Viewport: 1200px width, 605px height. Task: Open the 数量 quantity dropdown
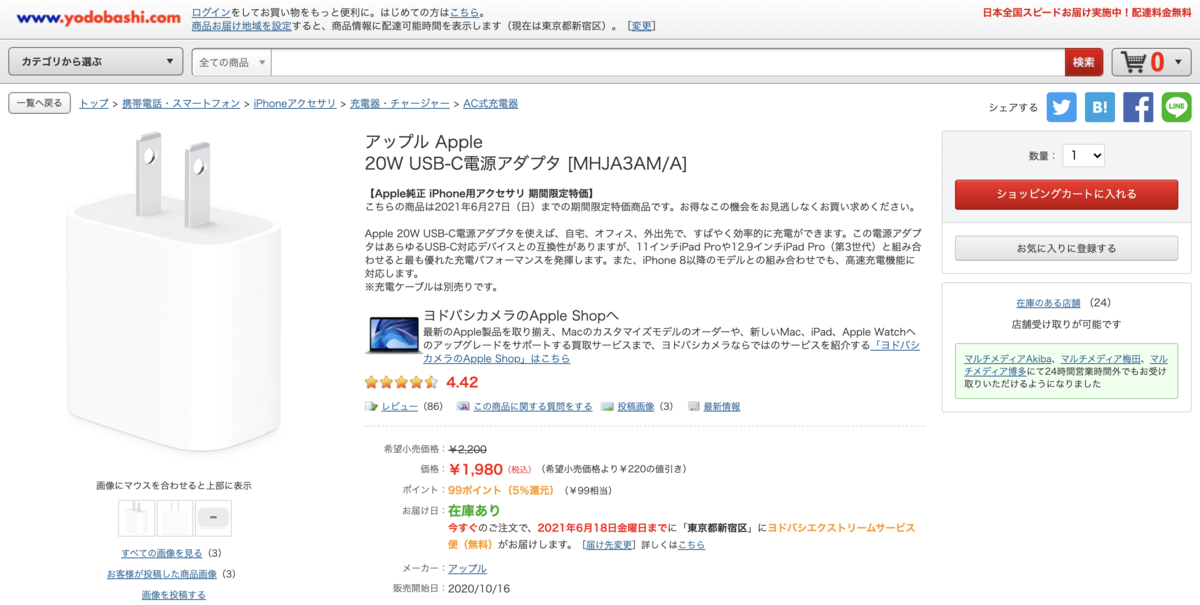1083,156
